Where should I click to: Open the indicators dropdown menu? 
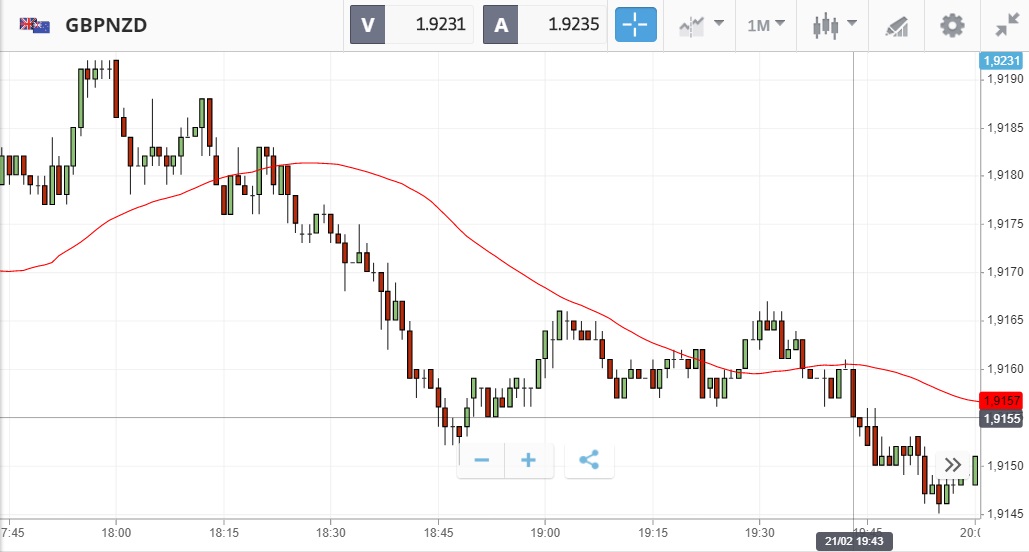tap(701, 25)
